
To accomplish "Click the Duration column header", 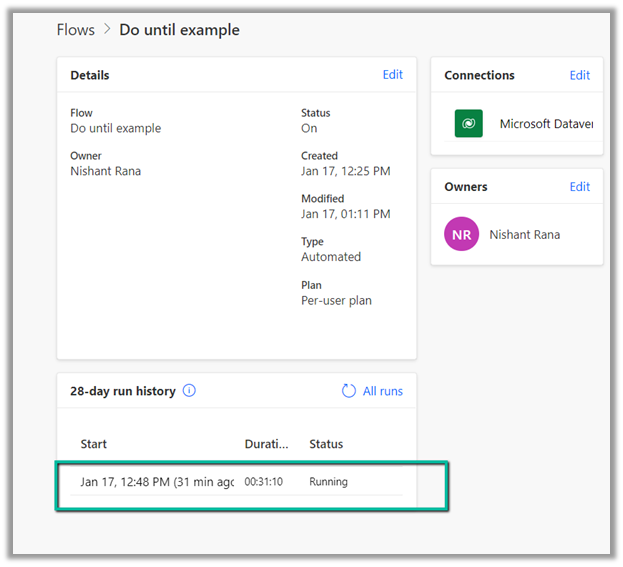I will pyautogui.click(x=266, y=444).
